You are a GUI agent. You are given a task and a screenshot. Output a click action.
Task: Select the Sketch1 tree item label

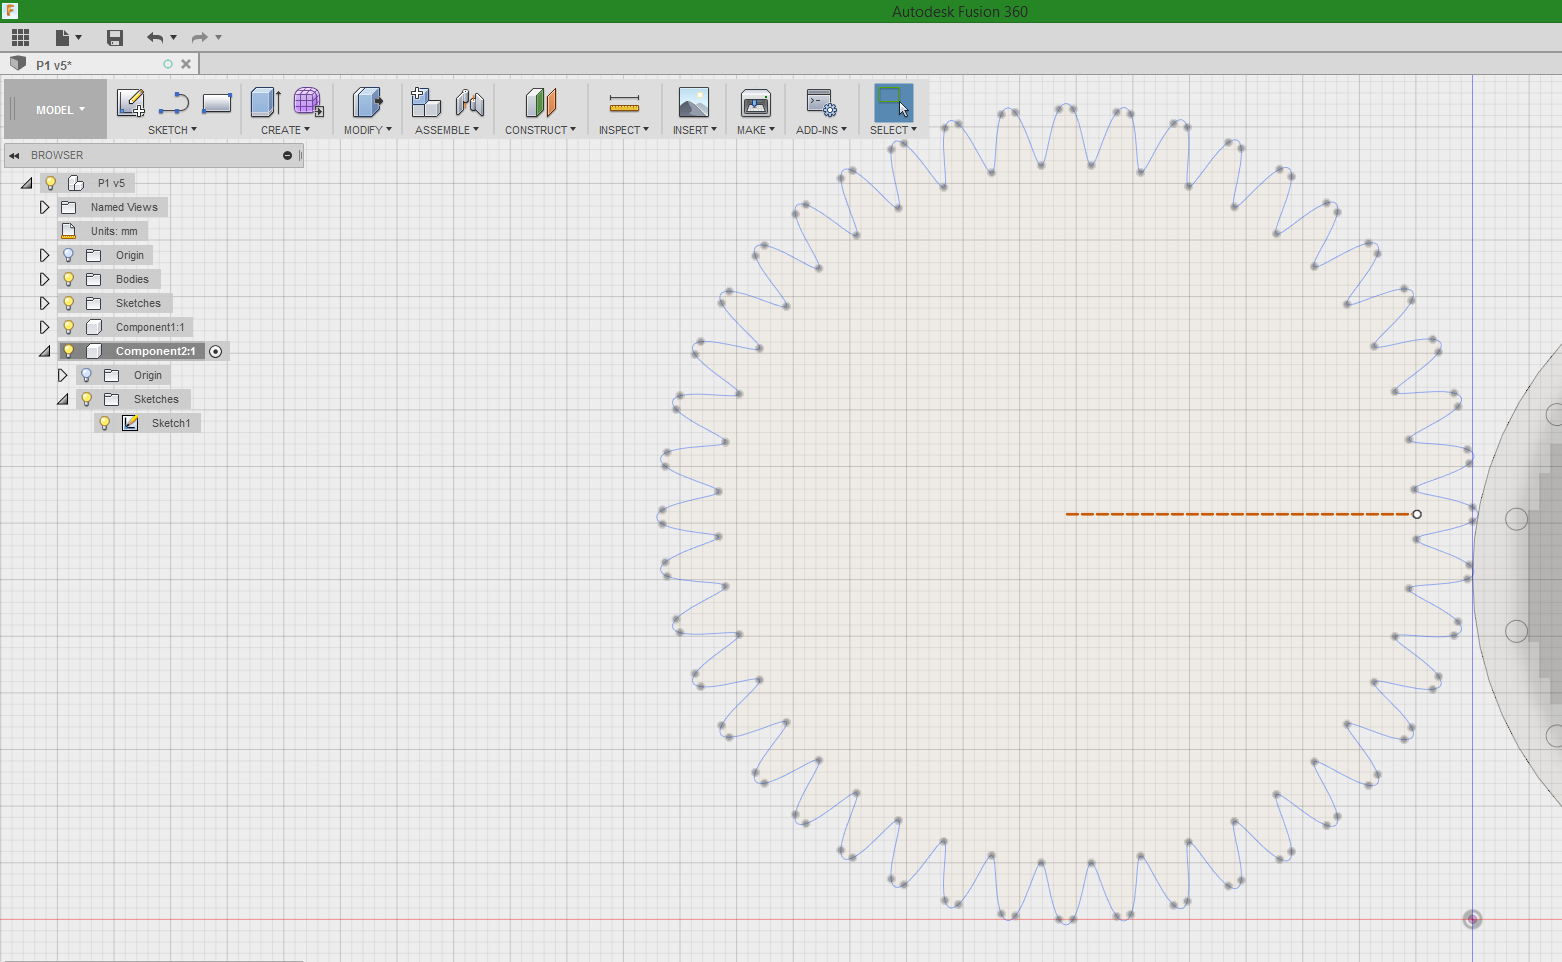coord(171,423)
